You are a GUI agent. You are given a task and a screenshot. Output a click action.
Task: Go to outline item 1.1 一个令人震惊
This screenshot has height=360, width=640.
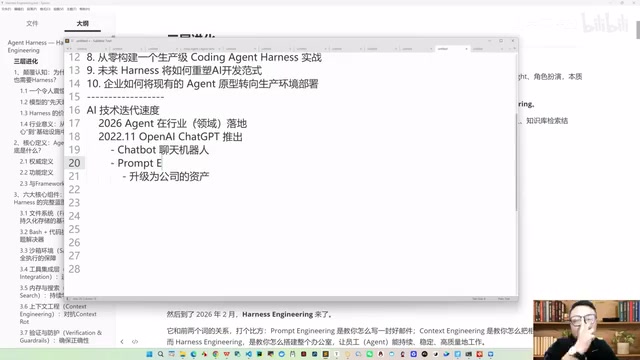point(42,91)
